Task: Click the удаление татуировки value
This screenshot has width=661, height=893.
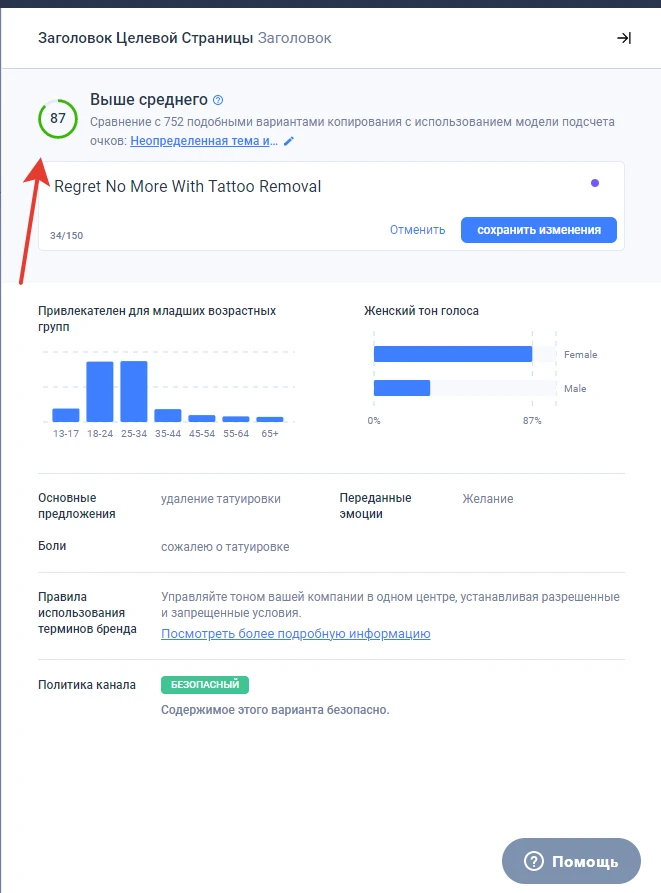Action: coord(221,499)
